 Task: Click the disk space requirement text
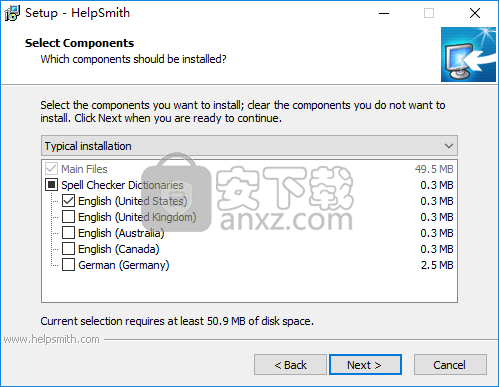click(177, 321)
